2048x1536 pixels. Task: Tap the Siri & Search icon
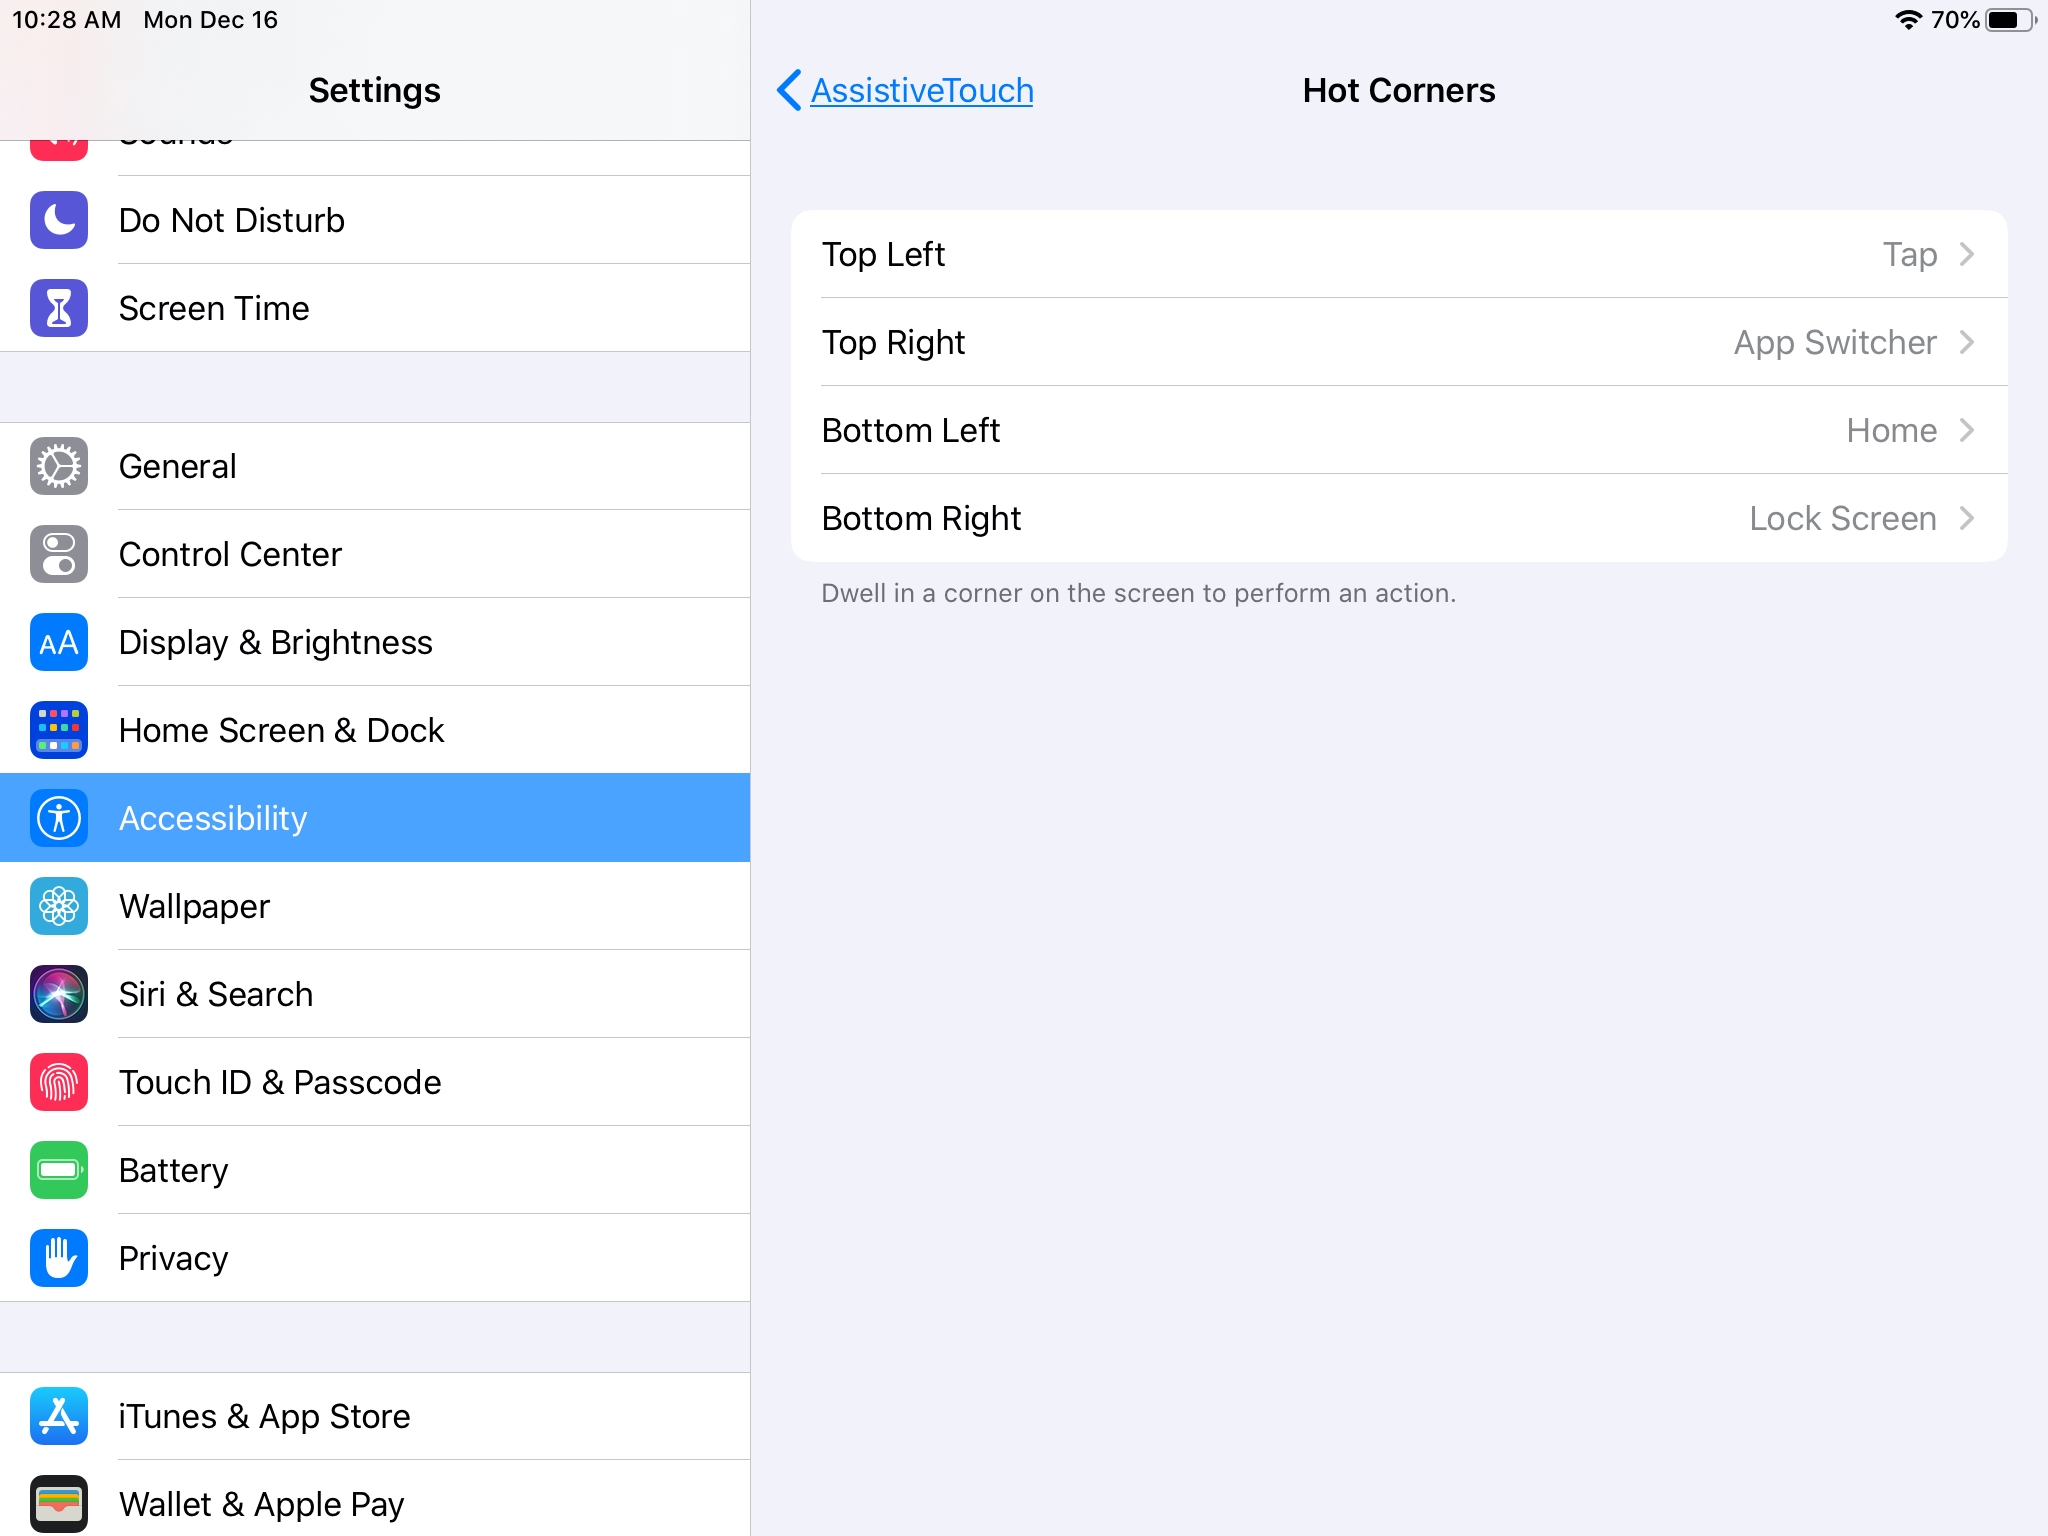pos(59,994)
